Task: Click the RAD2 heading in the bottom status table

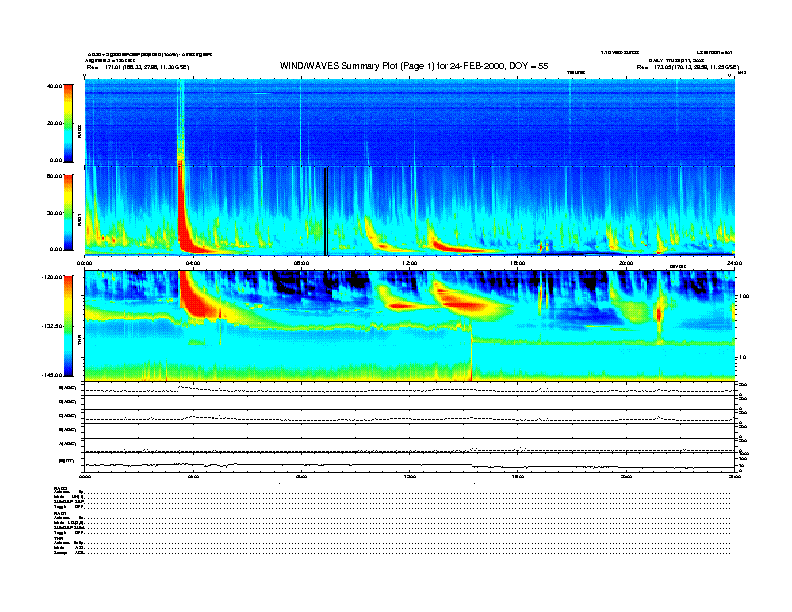Action: [60, 488]
